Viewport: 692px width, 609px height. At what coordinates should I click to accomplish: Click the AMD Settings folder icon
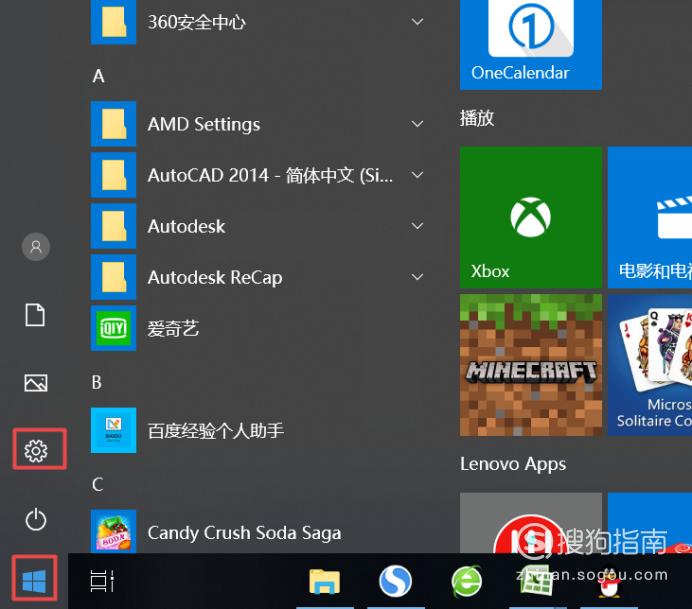(x=113, y=124)
